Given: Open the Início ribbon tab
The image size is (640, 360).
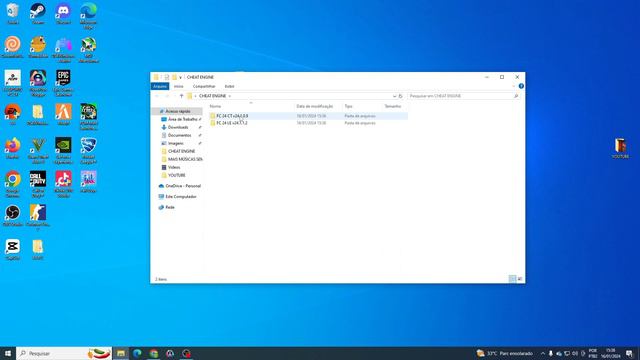Looking at the screenshot, I should coord(179,86).
